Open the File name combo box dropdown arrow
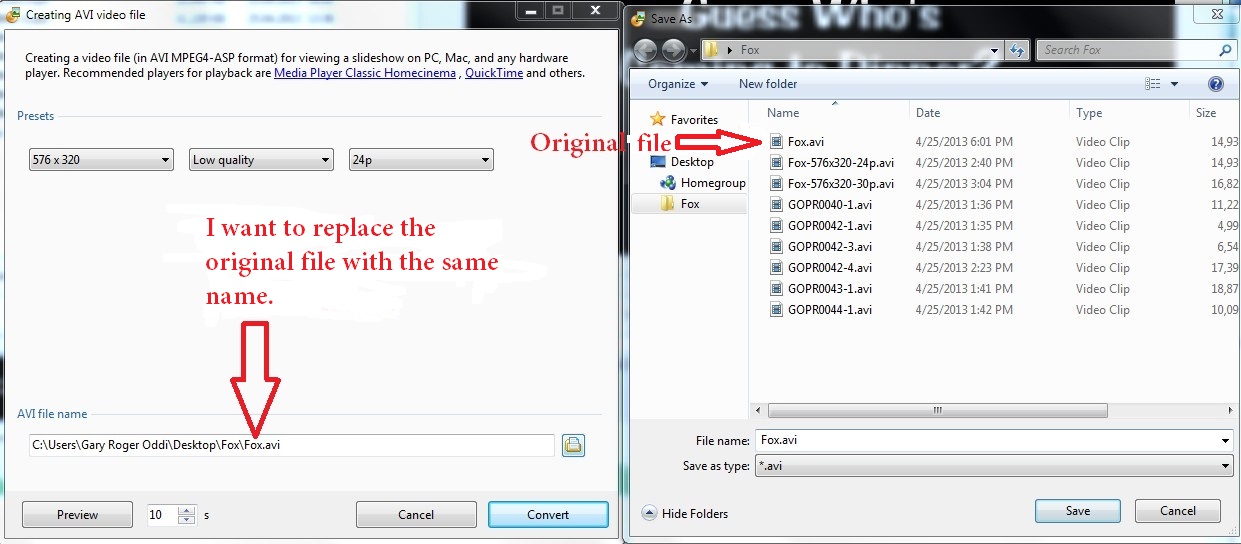The width and height of the screenshot is (1241, 544). click(1226, 441)
